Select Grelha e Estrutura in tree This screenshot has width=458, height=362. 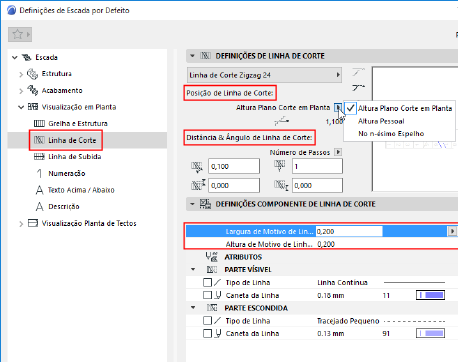tap(78, 124)
